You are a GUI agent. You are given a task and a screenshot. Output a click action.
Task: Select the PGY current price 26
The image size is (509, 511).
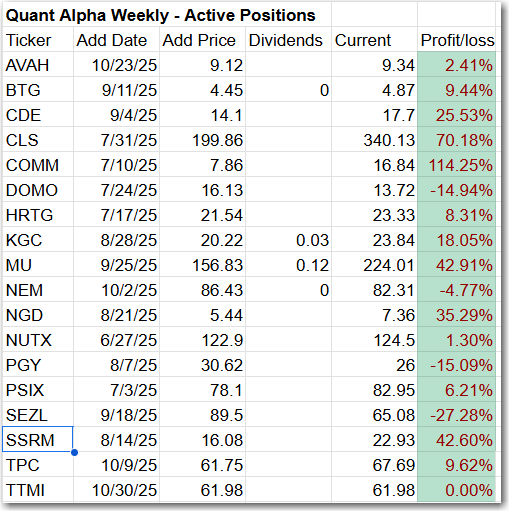tap(374, 365)
